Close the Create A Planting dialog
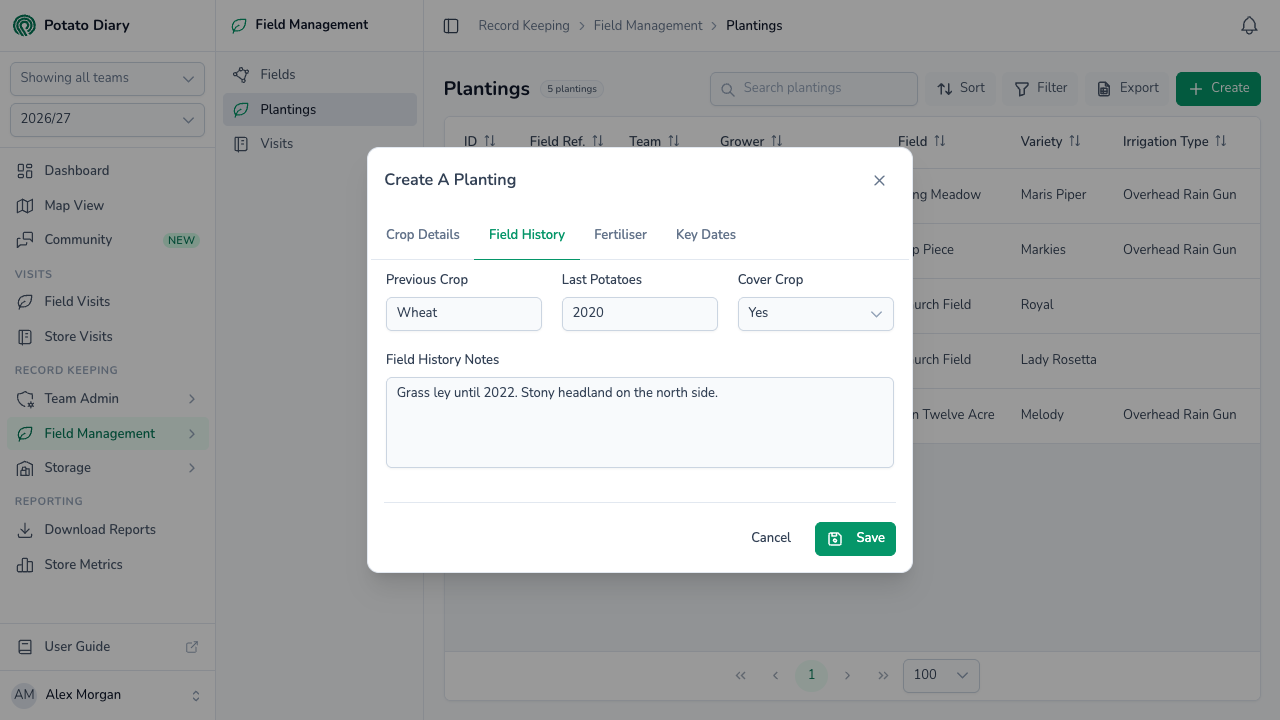Screen dimensions: 1280x720 pos(879,180)
